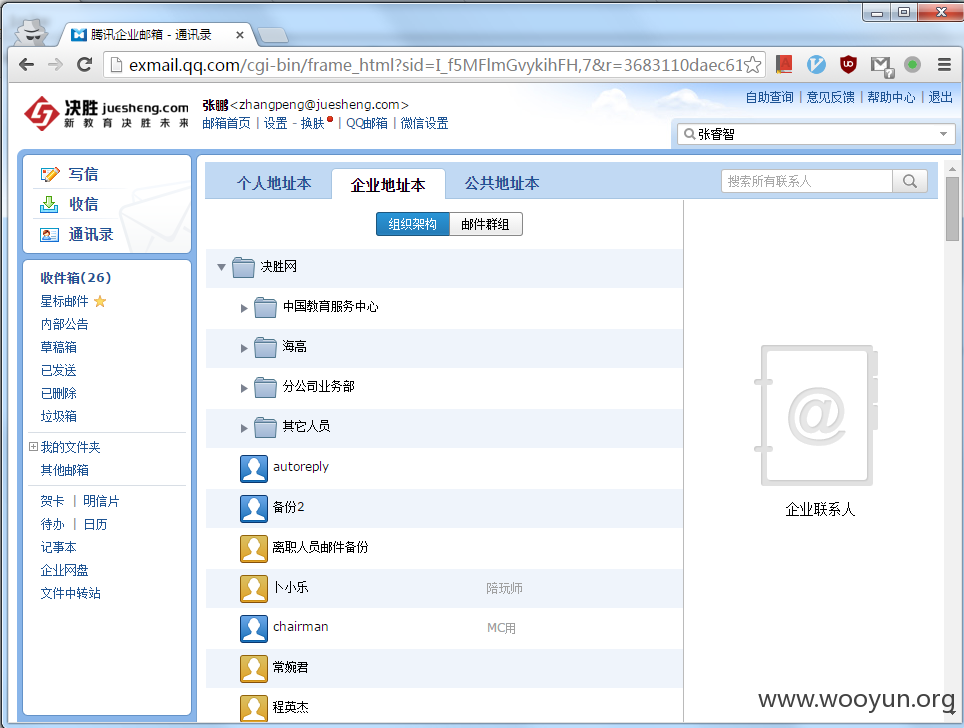
Task: Click 意见反馈 link
Action: (x=831, y=97)
